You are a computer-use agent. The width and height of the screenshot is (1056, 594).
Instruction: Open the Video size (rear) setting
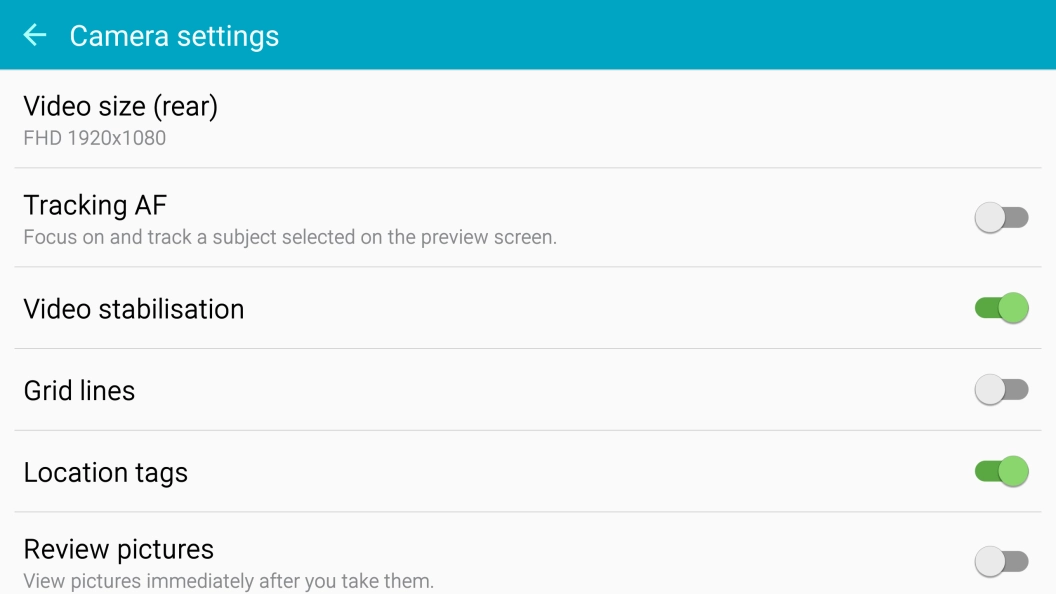121,106
